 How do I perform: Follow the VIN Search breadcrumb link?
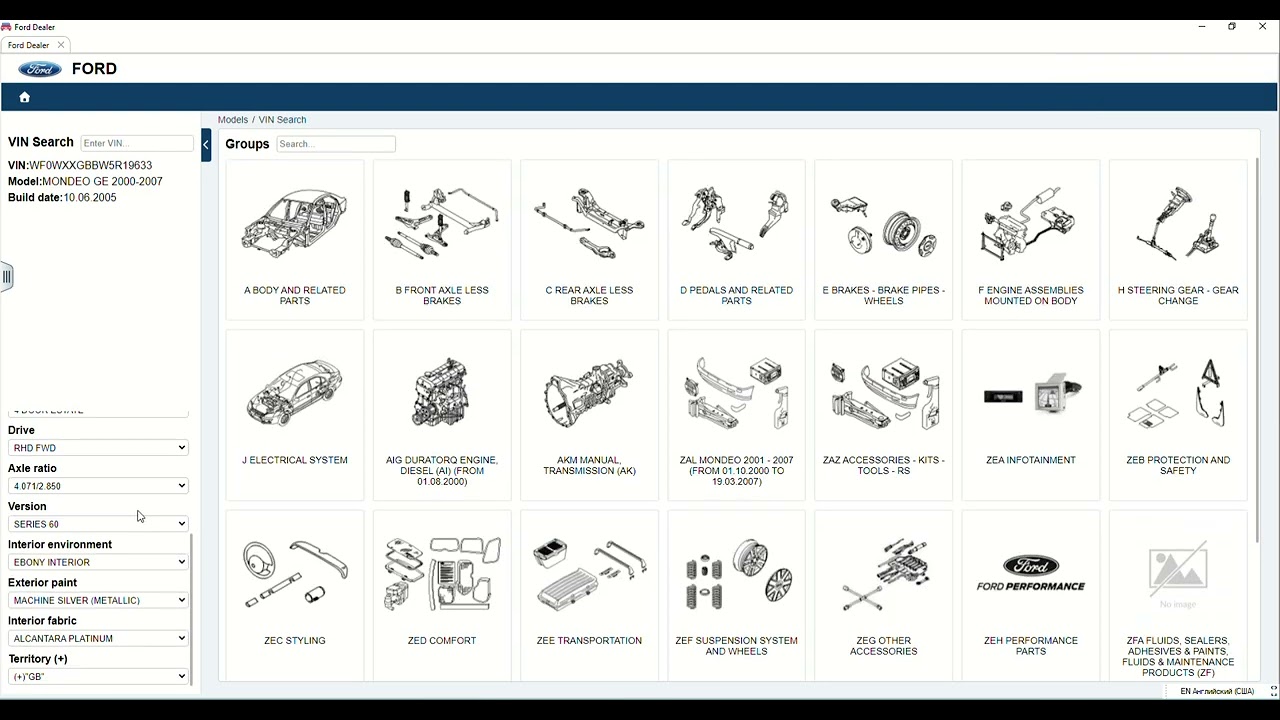[x=283, y=120]
